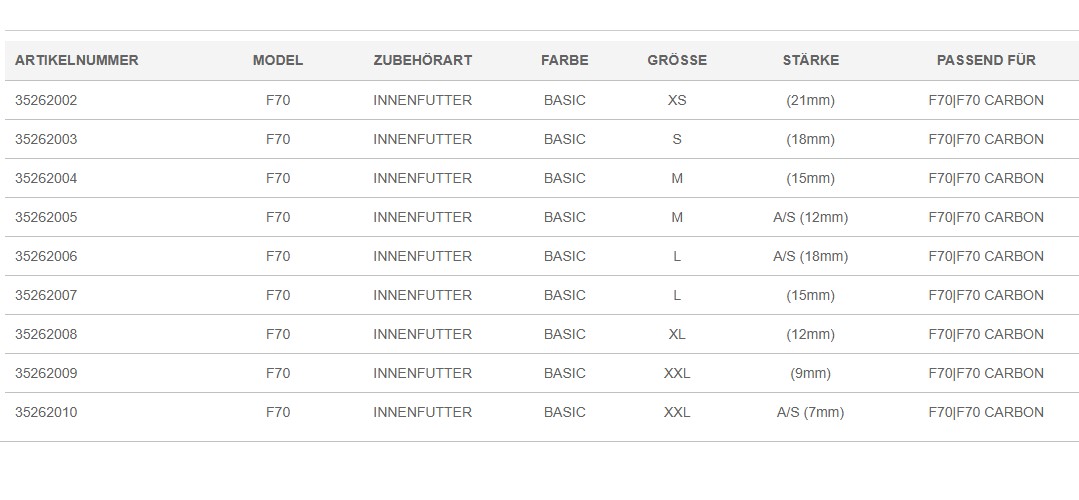Viewport: 1079px width, 500px height.
Task: Click the ZUBEHÖRART column header
Action: (423, 61)
